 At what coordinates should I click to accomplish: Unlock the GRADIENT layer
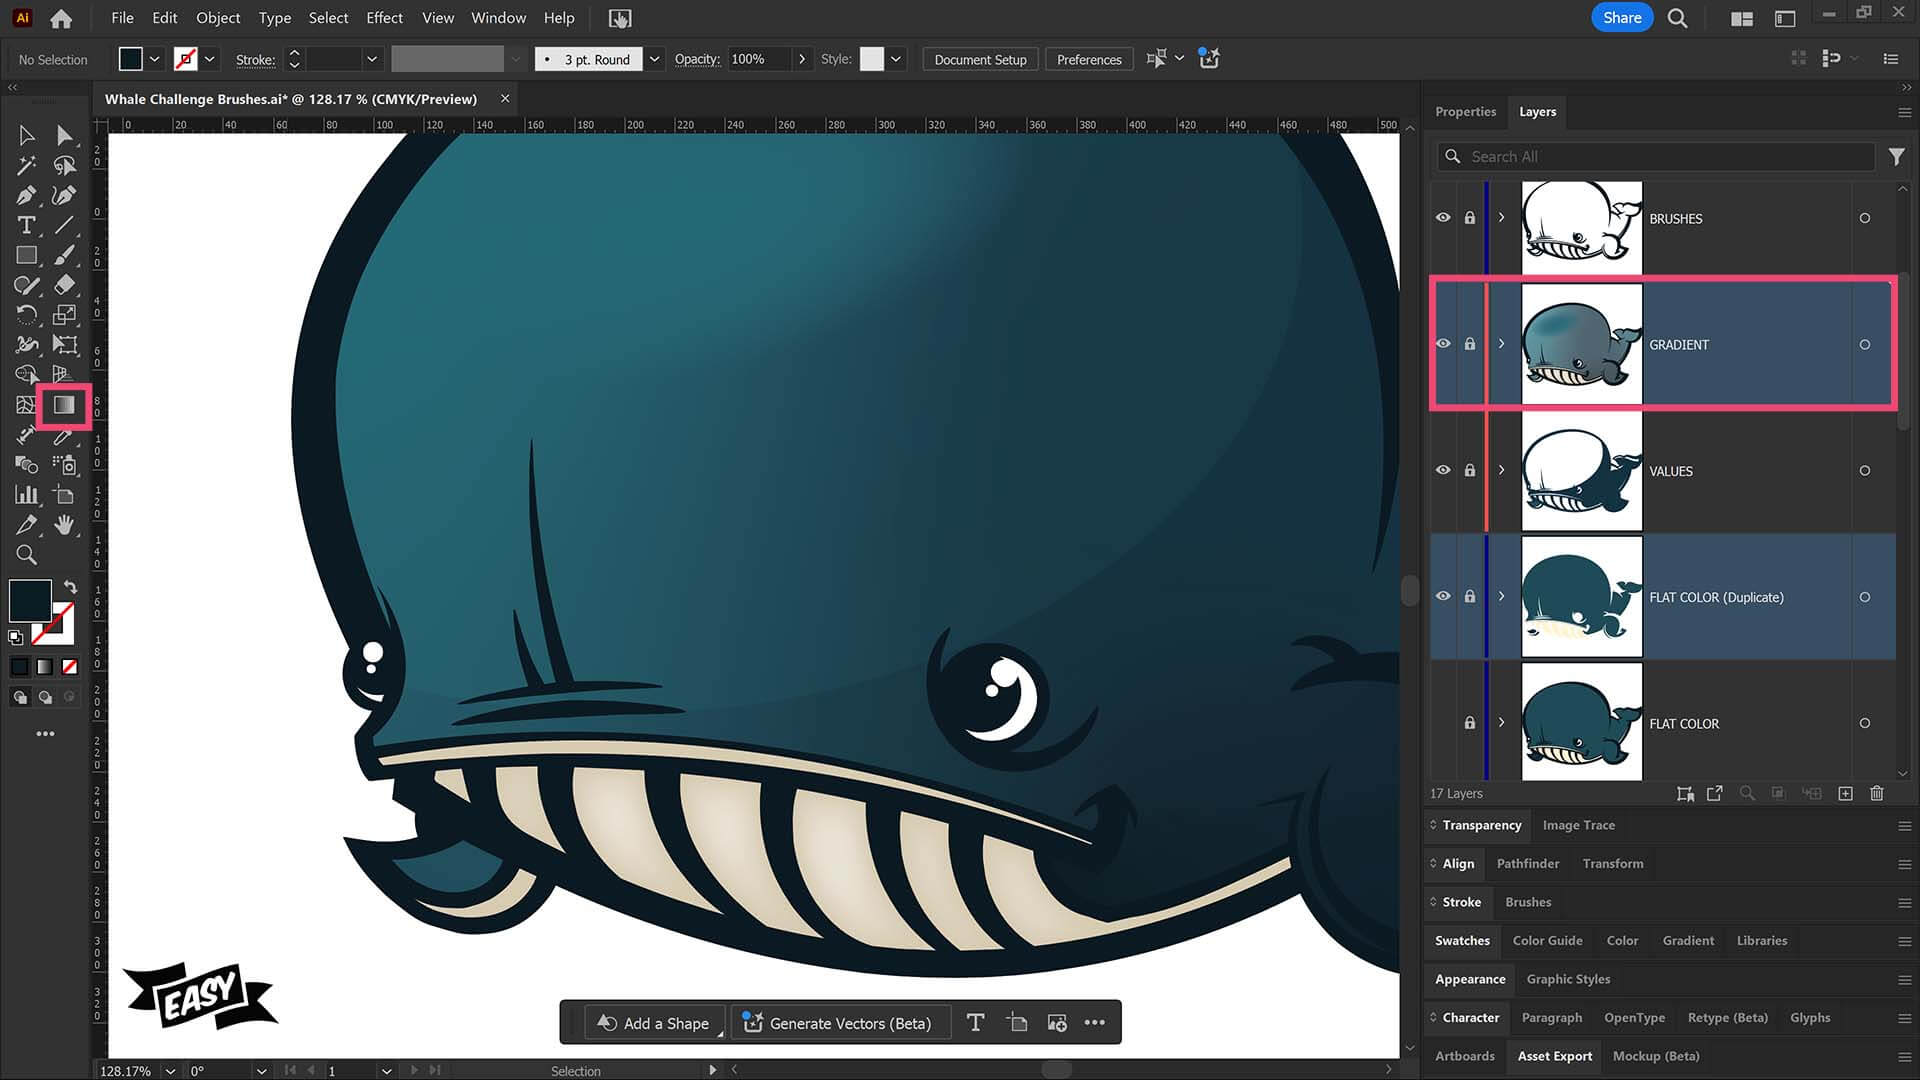(x=1470, y=344)
